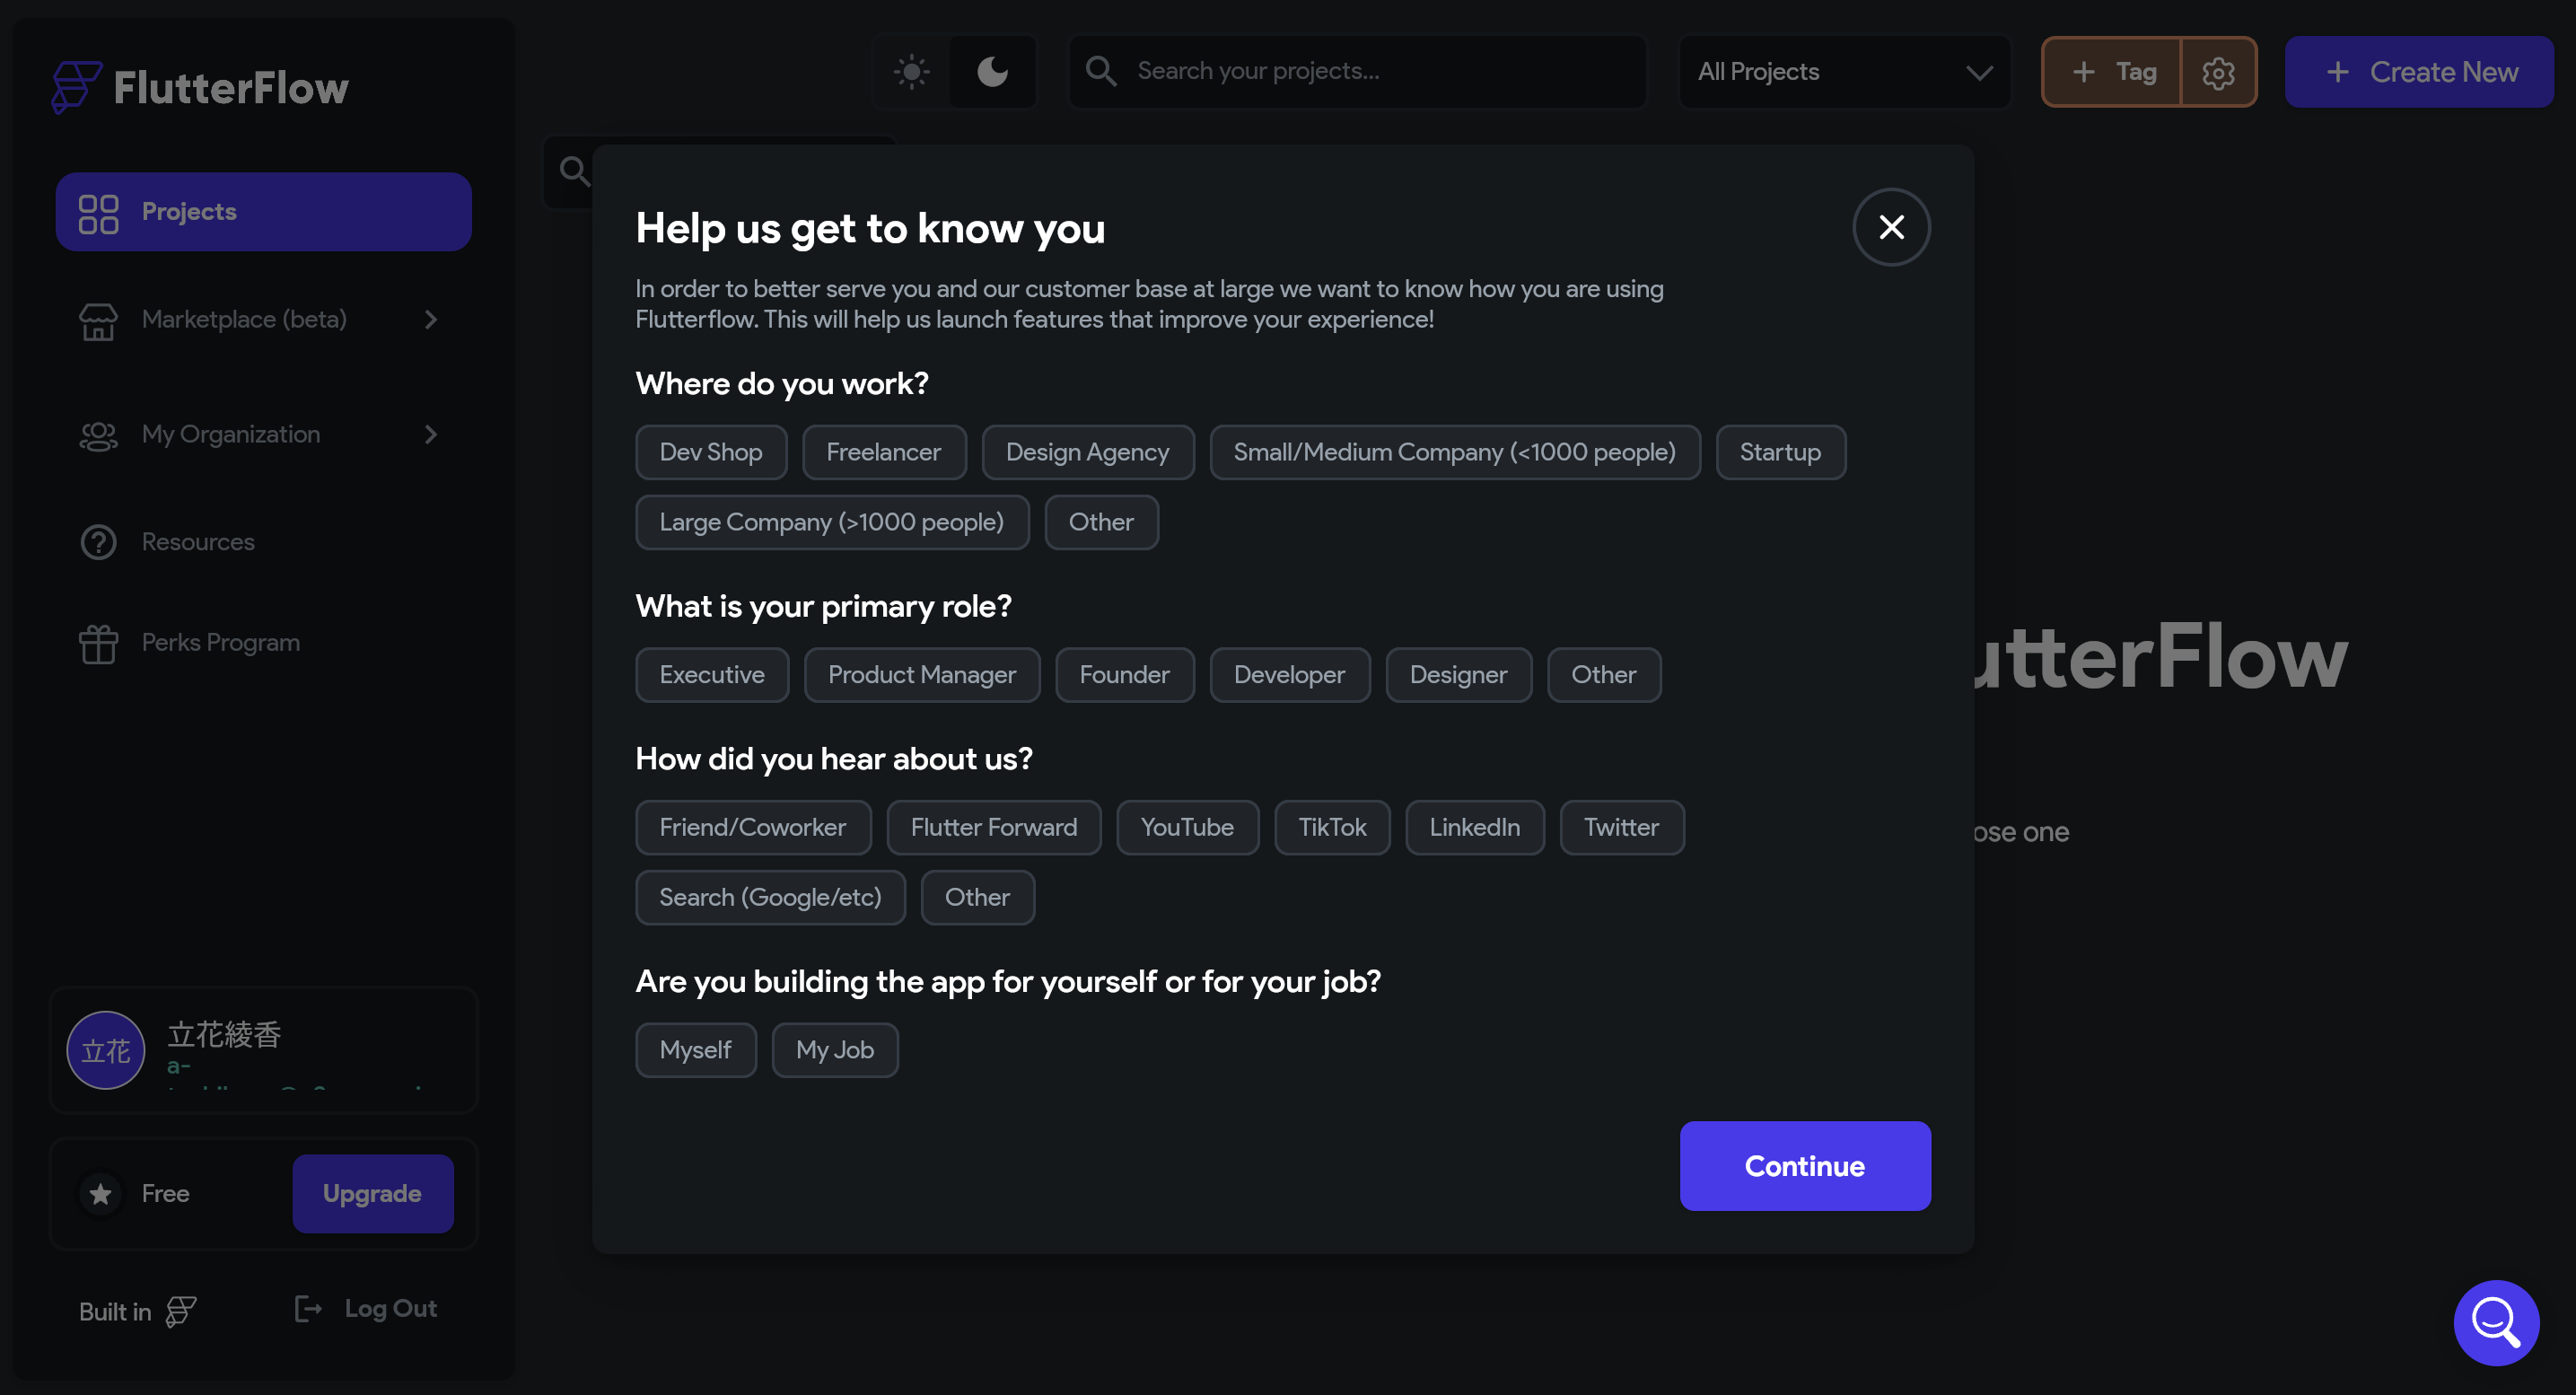Open the Projects sidebar section
Viewport: 2576px width, 1395px height.
click(264, 212)
